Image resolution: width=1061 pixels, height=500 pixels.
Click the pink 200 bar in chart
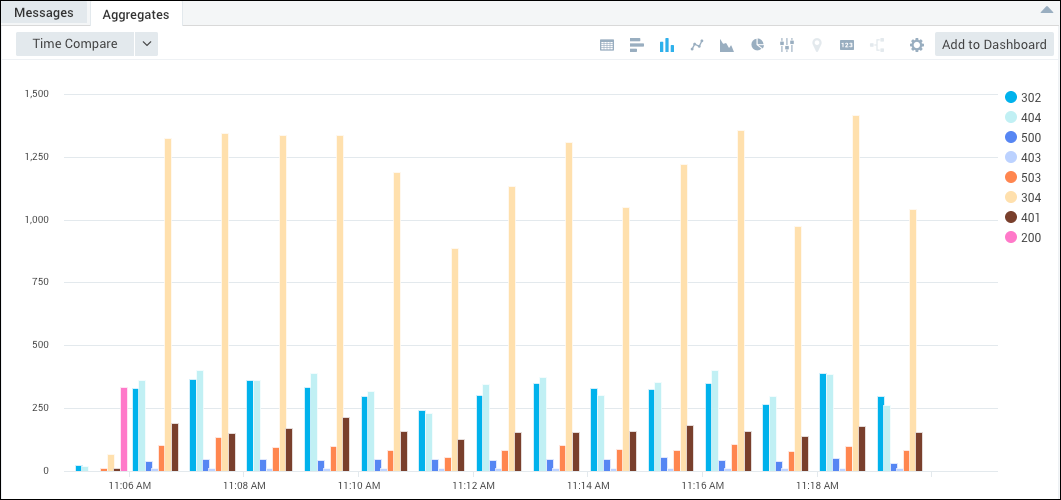click(124, 428)
